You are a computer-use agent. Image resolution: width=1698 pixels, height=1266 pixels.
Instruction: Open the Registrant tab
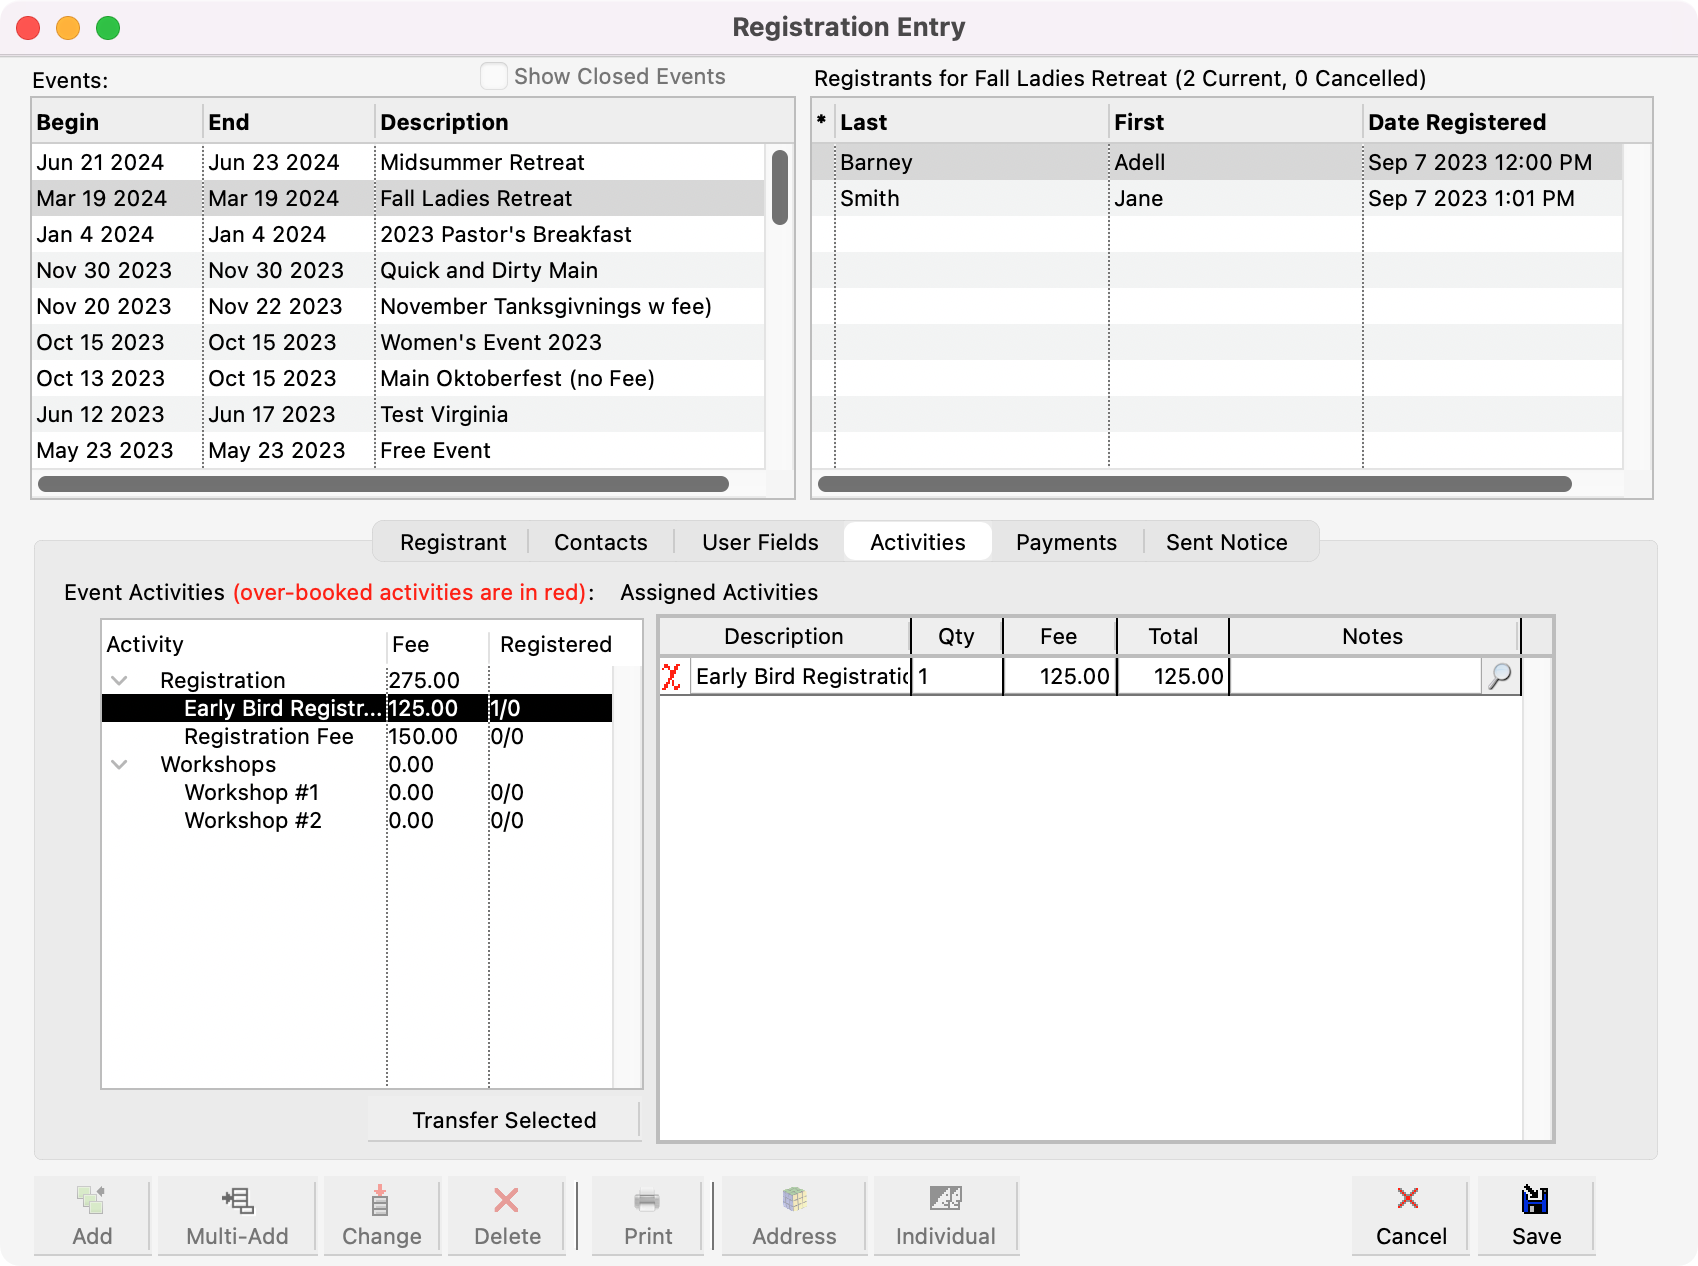[453, 542]
